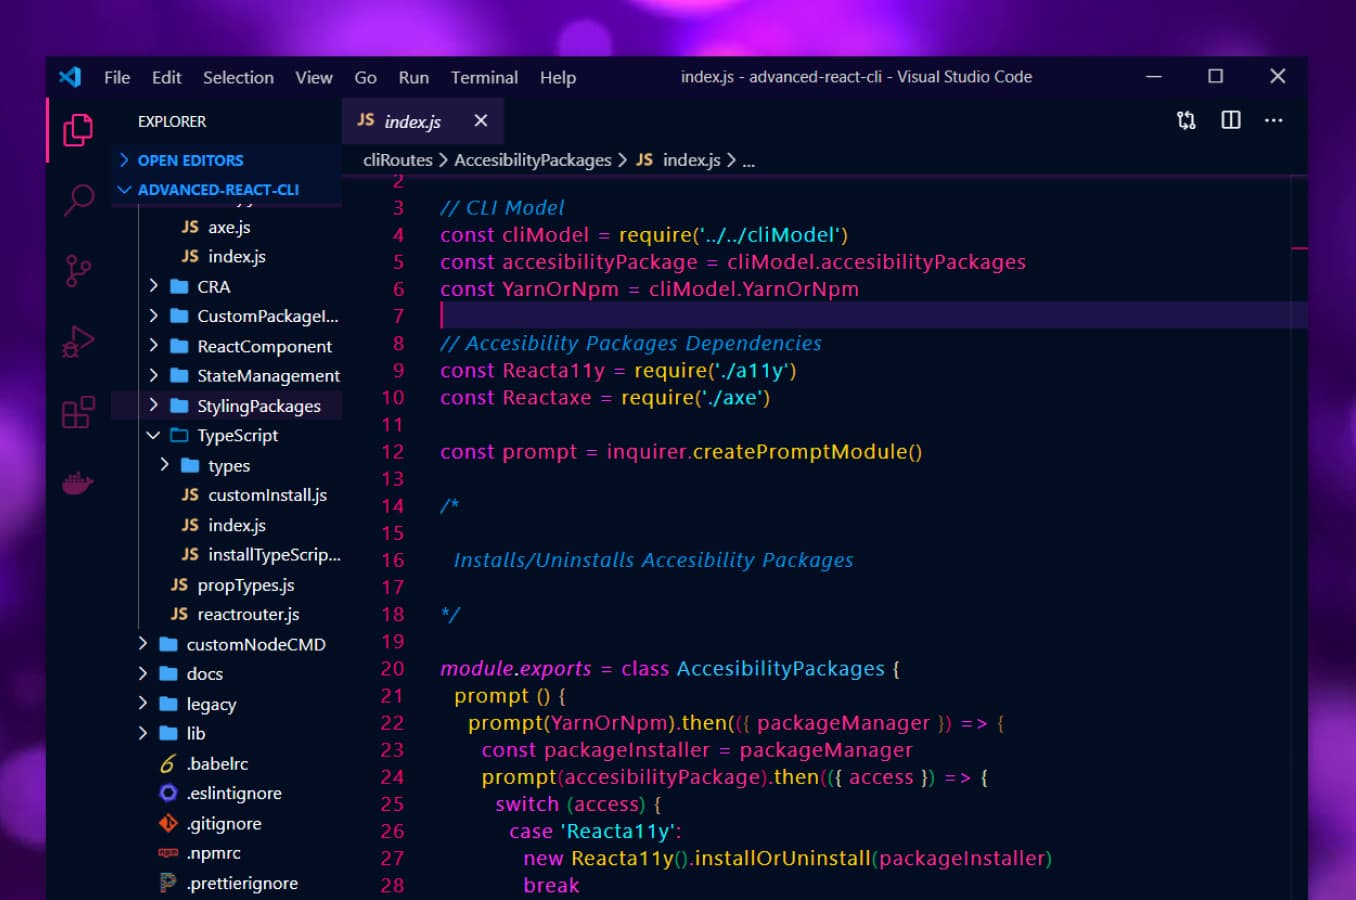Screen dimensions: 1356x900
Task: Select the Explorer icon in activity bar
Action: [x=77, y=131]
